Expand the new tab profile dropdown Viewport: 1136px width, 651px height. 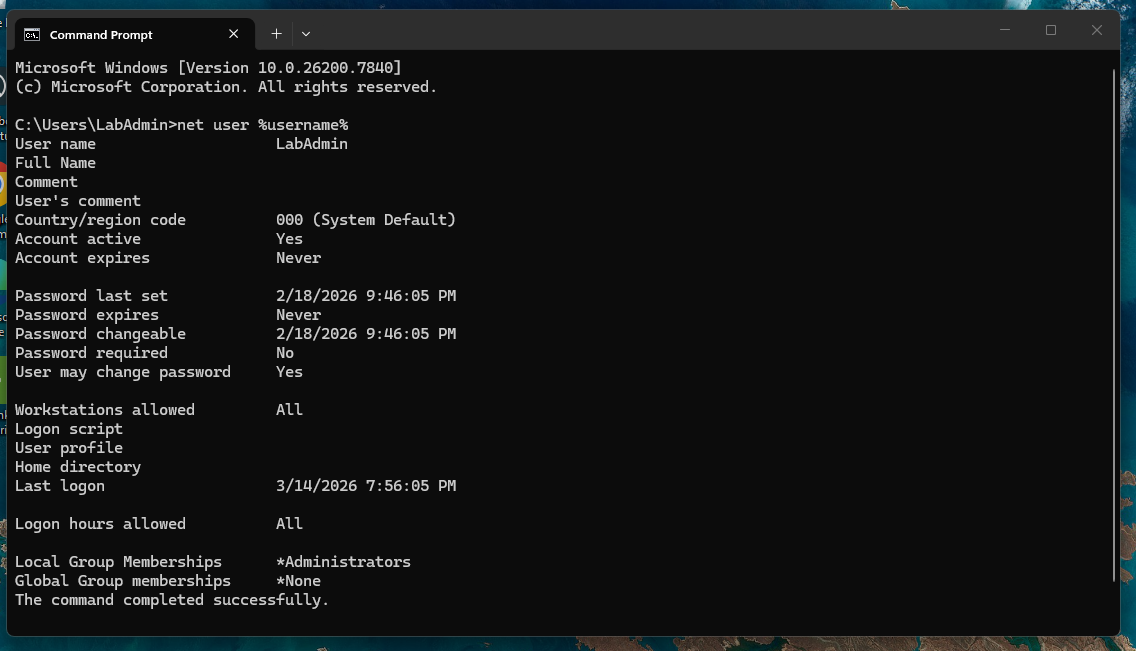[306, 34]
